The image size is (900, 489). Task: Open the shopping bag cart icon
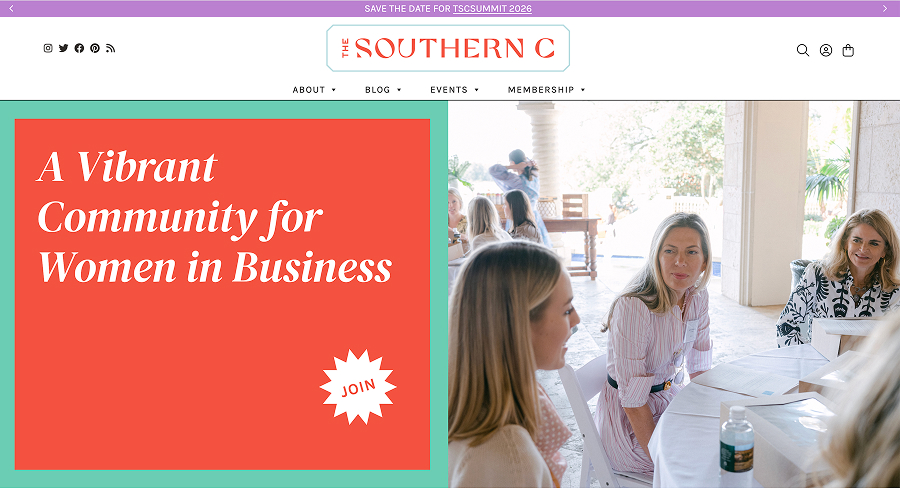pyautogui.click(x=848, y=51)
